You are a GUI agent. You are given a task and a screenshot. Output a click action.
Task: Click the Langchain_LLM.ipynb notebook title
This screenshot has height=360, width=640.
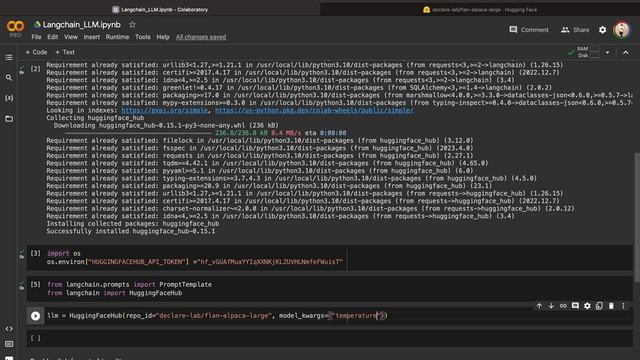(82, 24)
